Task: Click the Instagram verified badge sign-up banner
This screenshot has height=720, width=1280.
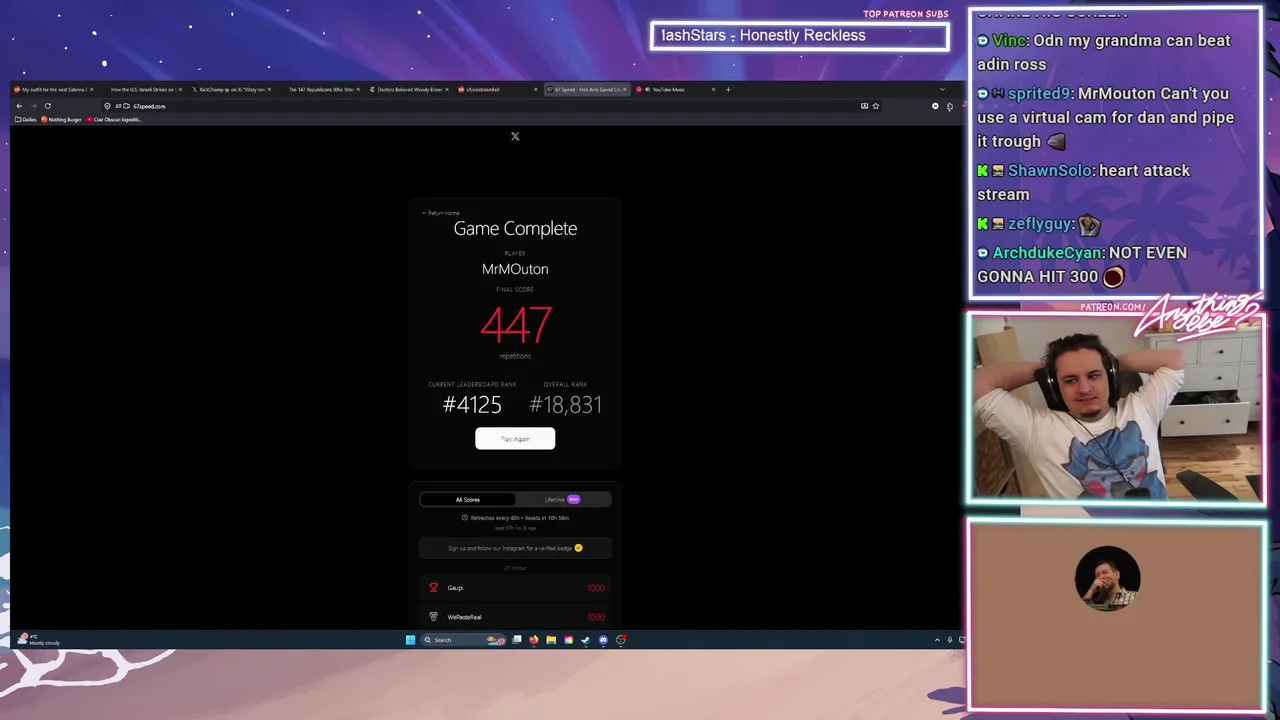Action: tap(515, 548)
